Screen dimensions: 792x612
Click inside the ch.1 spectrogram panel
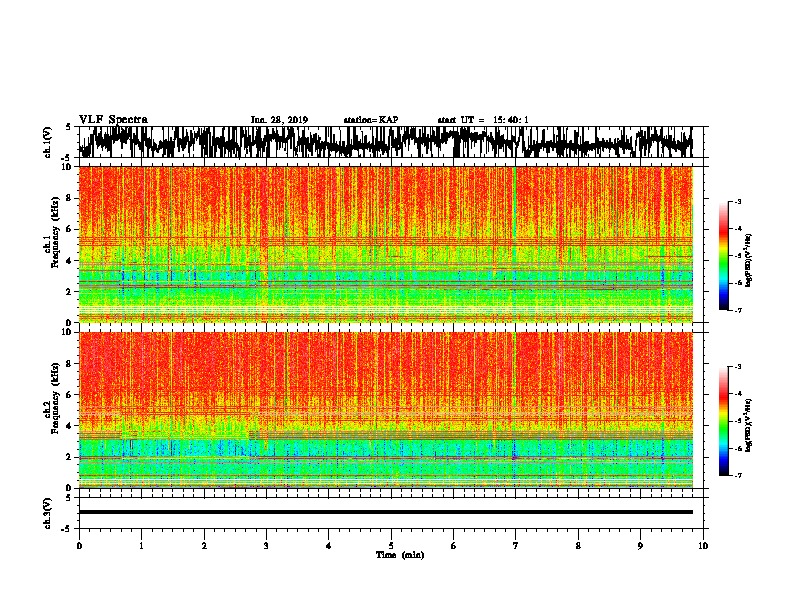pyautogui.click(x=385, y=244)
